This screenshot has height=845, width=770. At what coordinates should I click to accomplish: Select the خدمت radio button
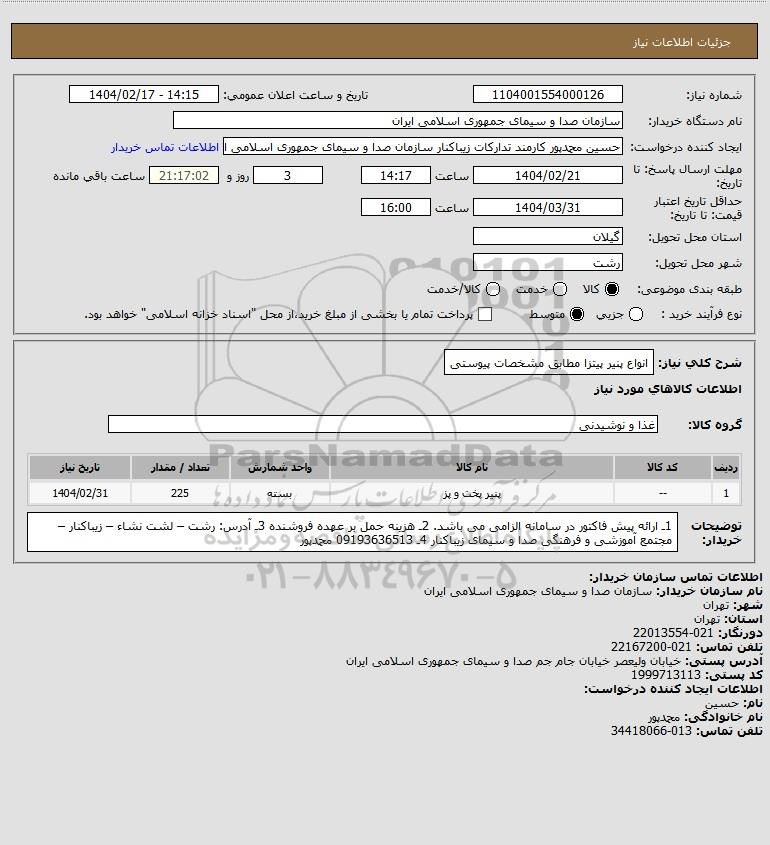pyautogui.click(x=560, y=289)
